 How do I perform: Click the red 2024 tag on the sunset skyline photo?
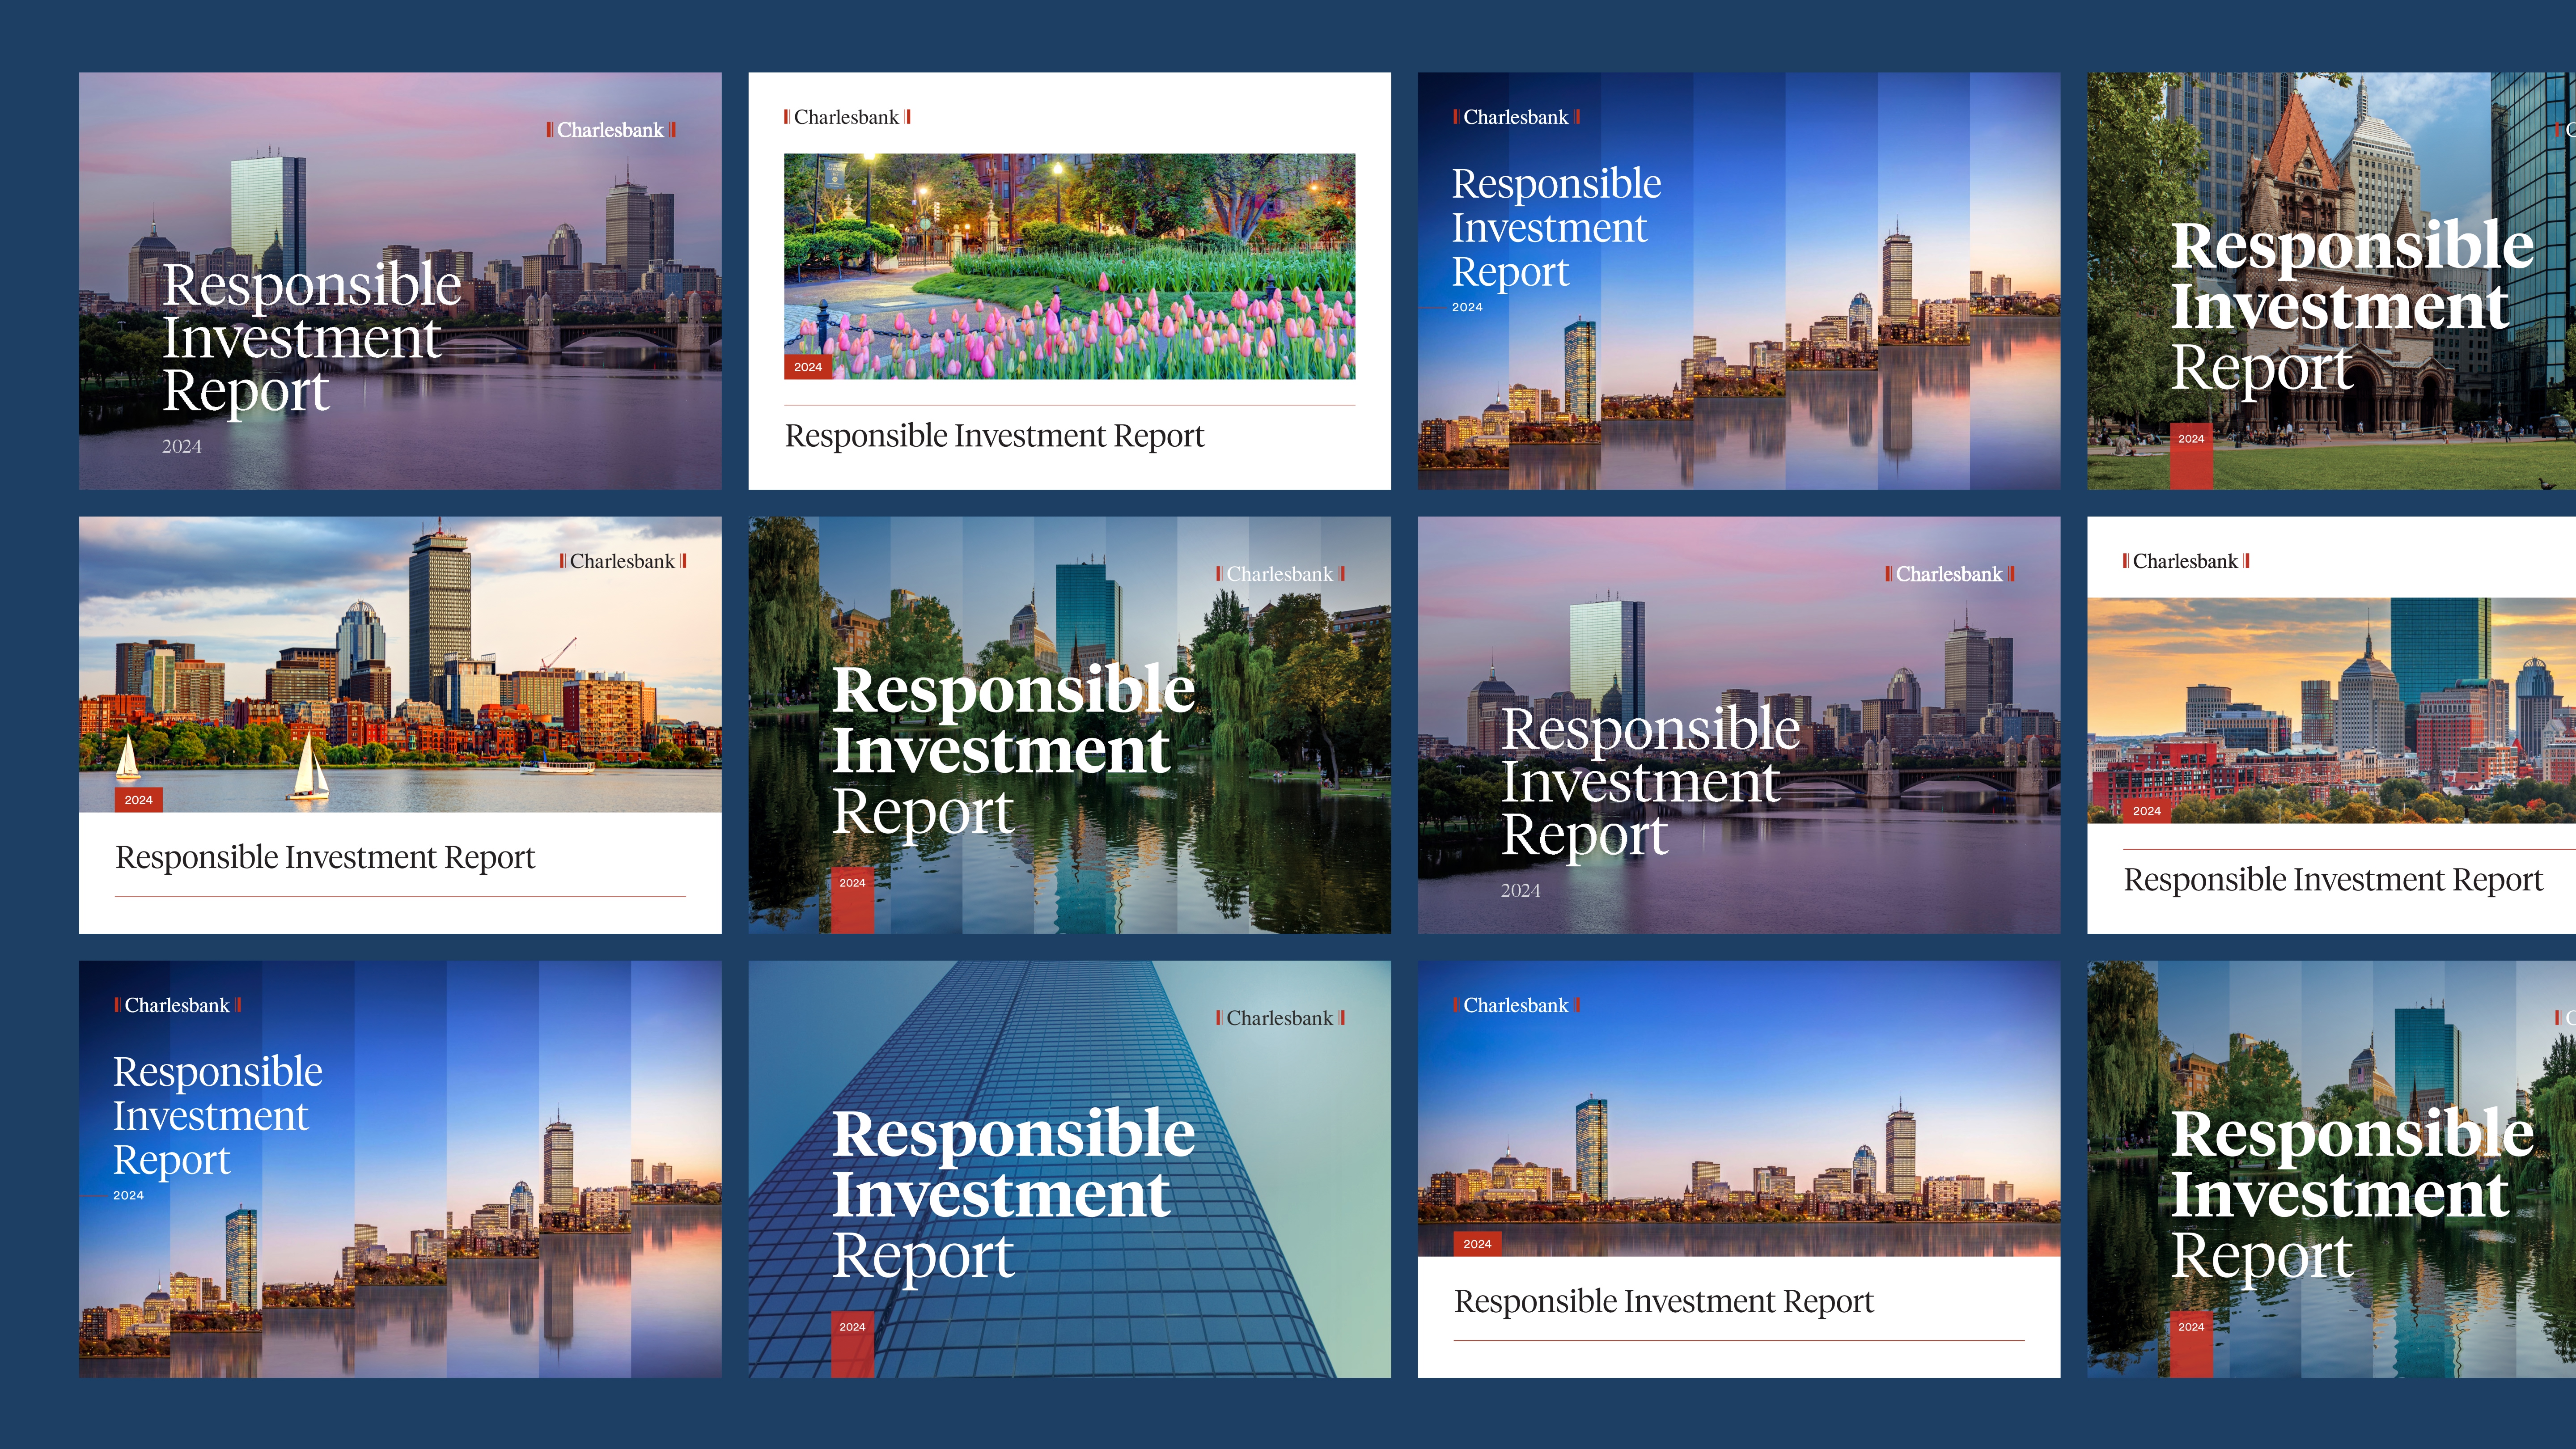tap(2146, 811)
